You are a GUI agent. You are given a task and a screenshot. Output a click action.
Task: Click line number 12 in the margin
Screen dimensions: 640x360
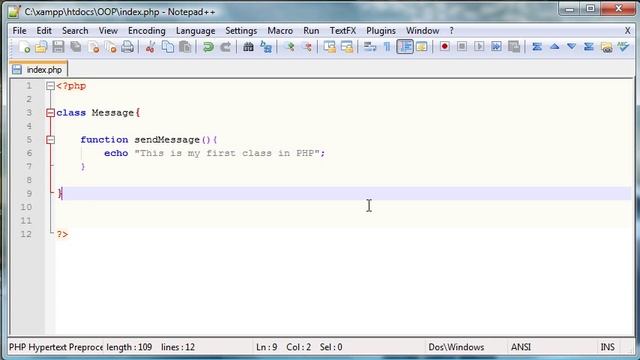click(x=26, y=234)
